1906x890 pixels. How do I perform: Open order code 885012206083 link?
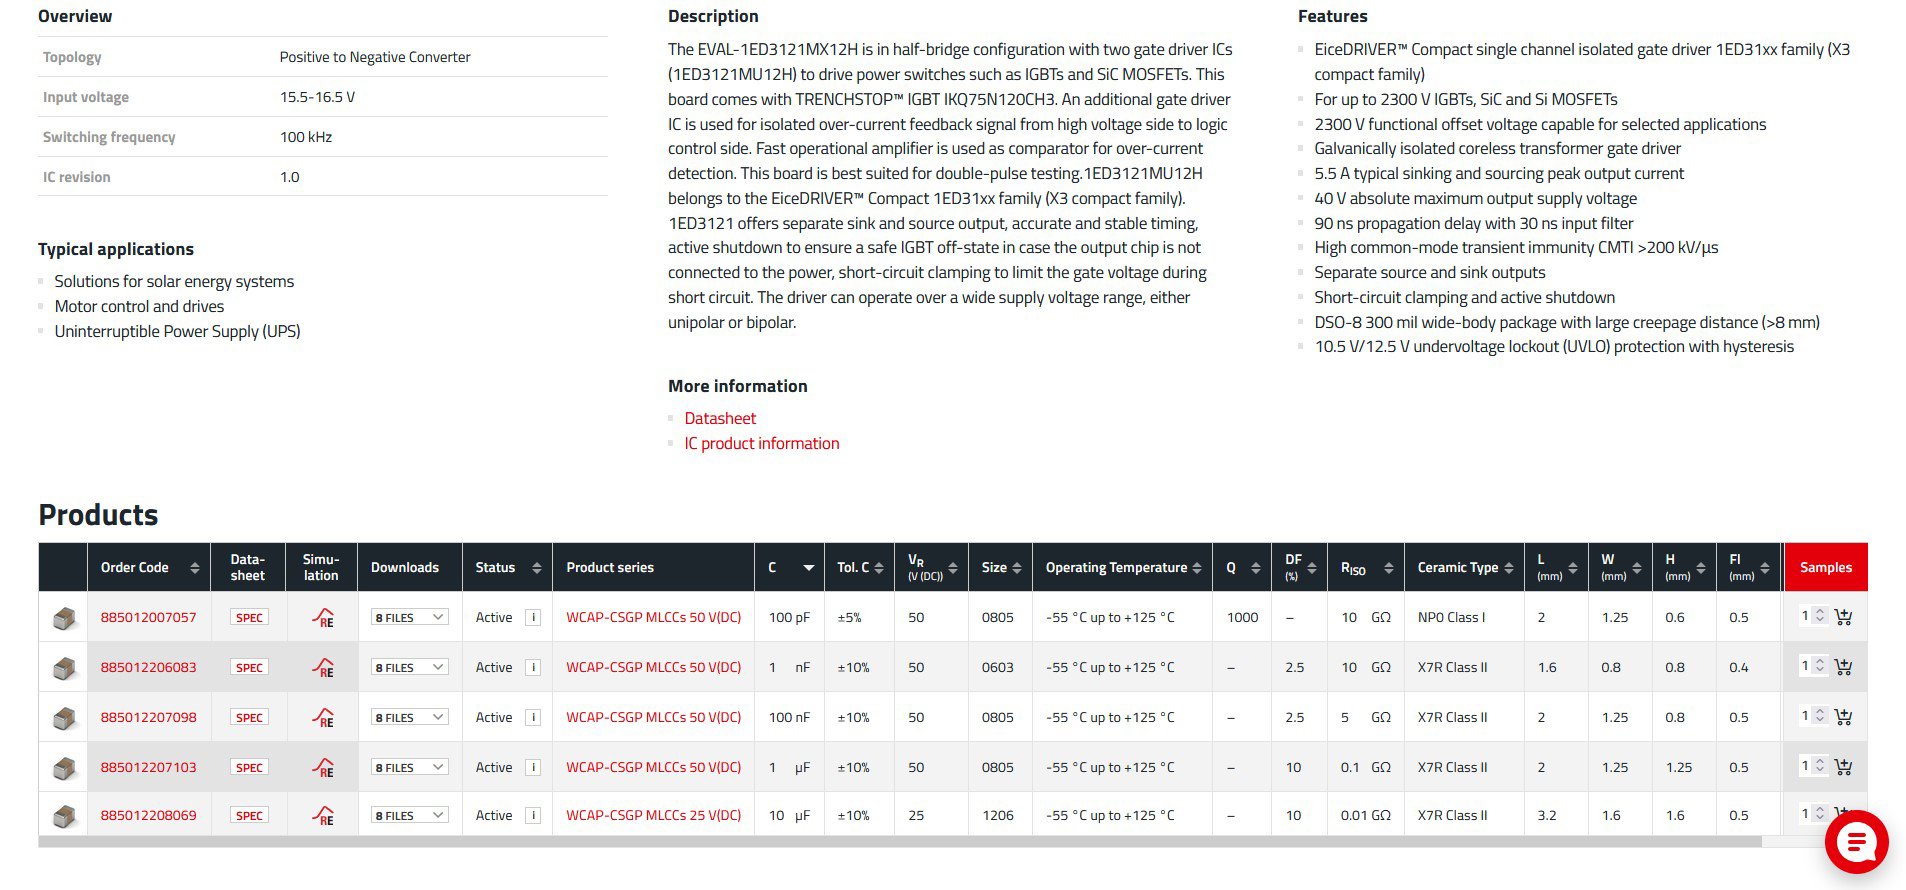(x=148, y=667)
